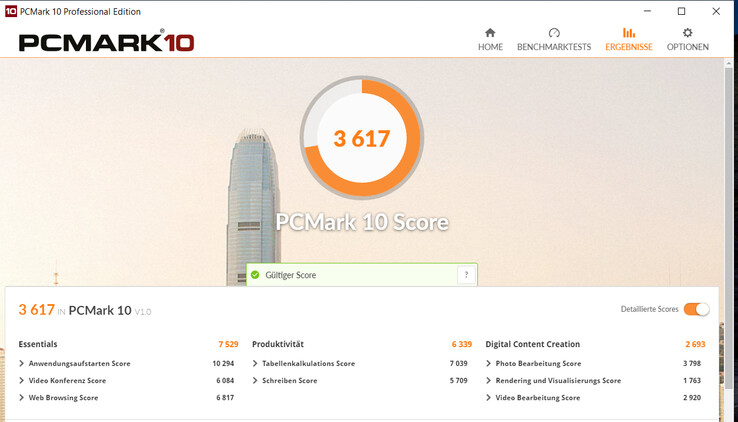The height and width of the screenshot is (422, 738).
Task: Click the circular 3 617 score gauge
Action: [x=362, y=138]
